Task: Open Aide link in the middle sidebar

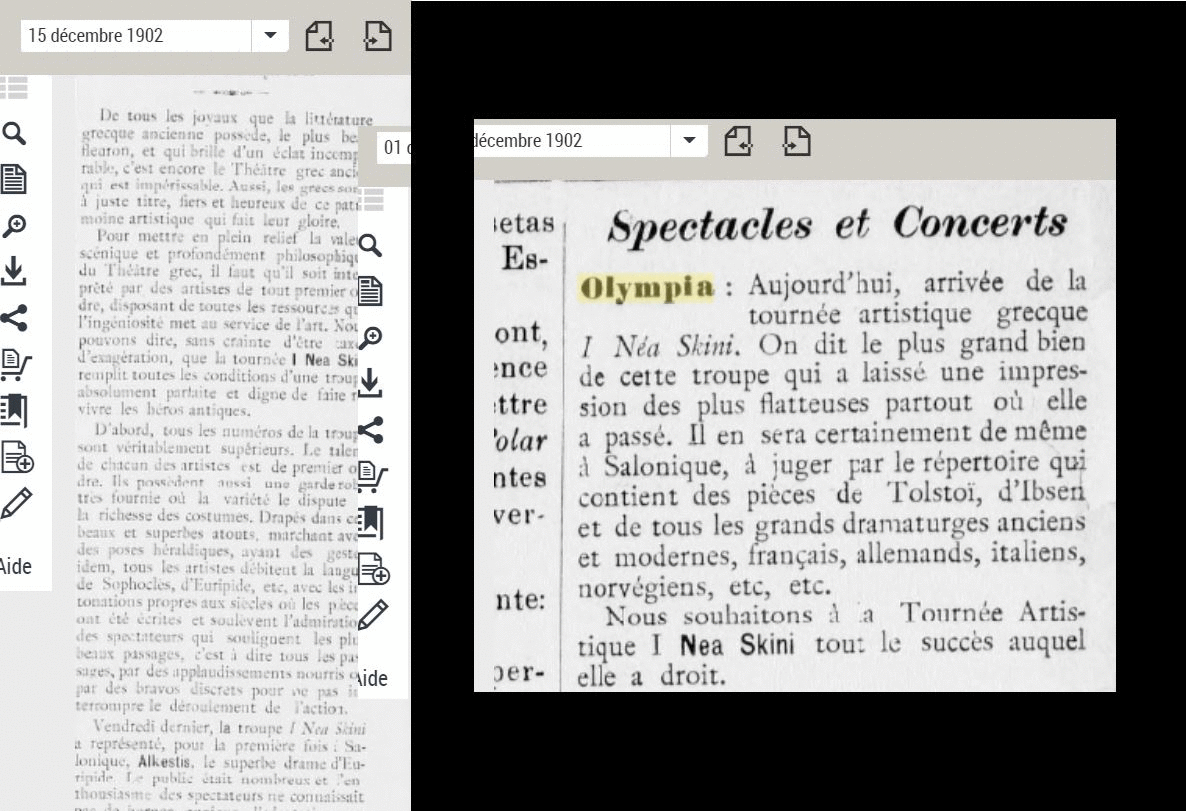Action: 372,678
